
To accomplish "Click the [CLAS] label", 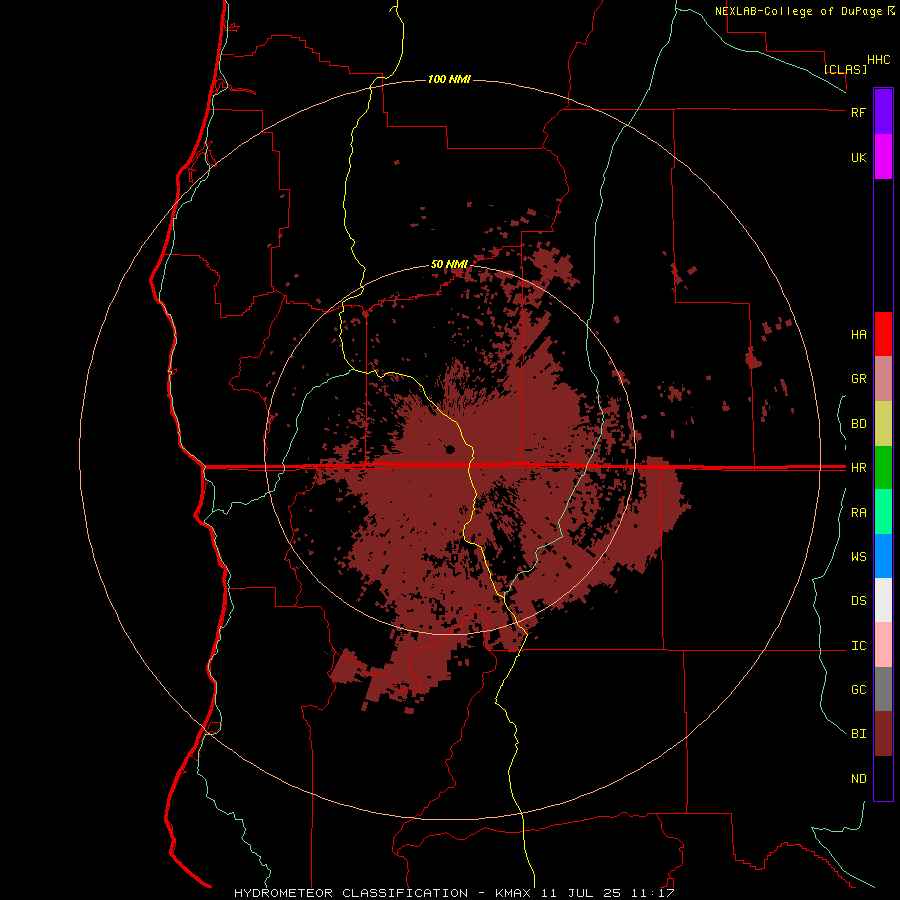I will (x=845, y=69).
